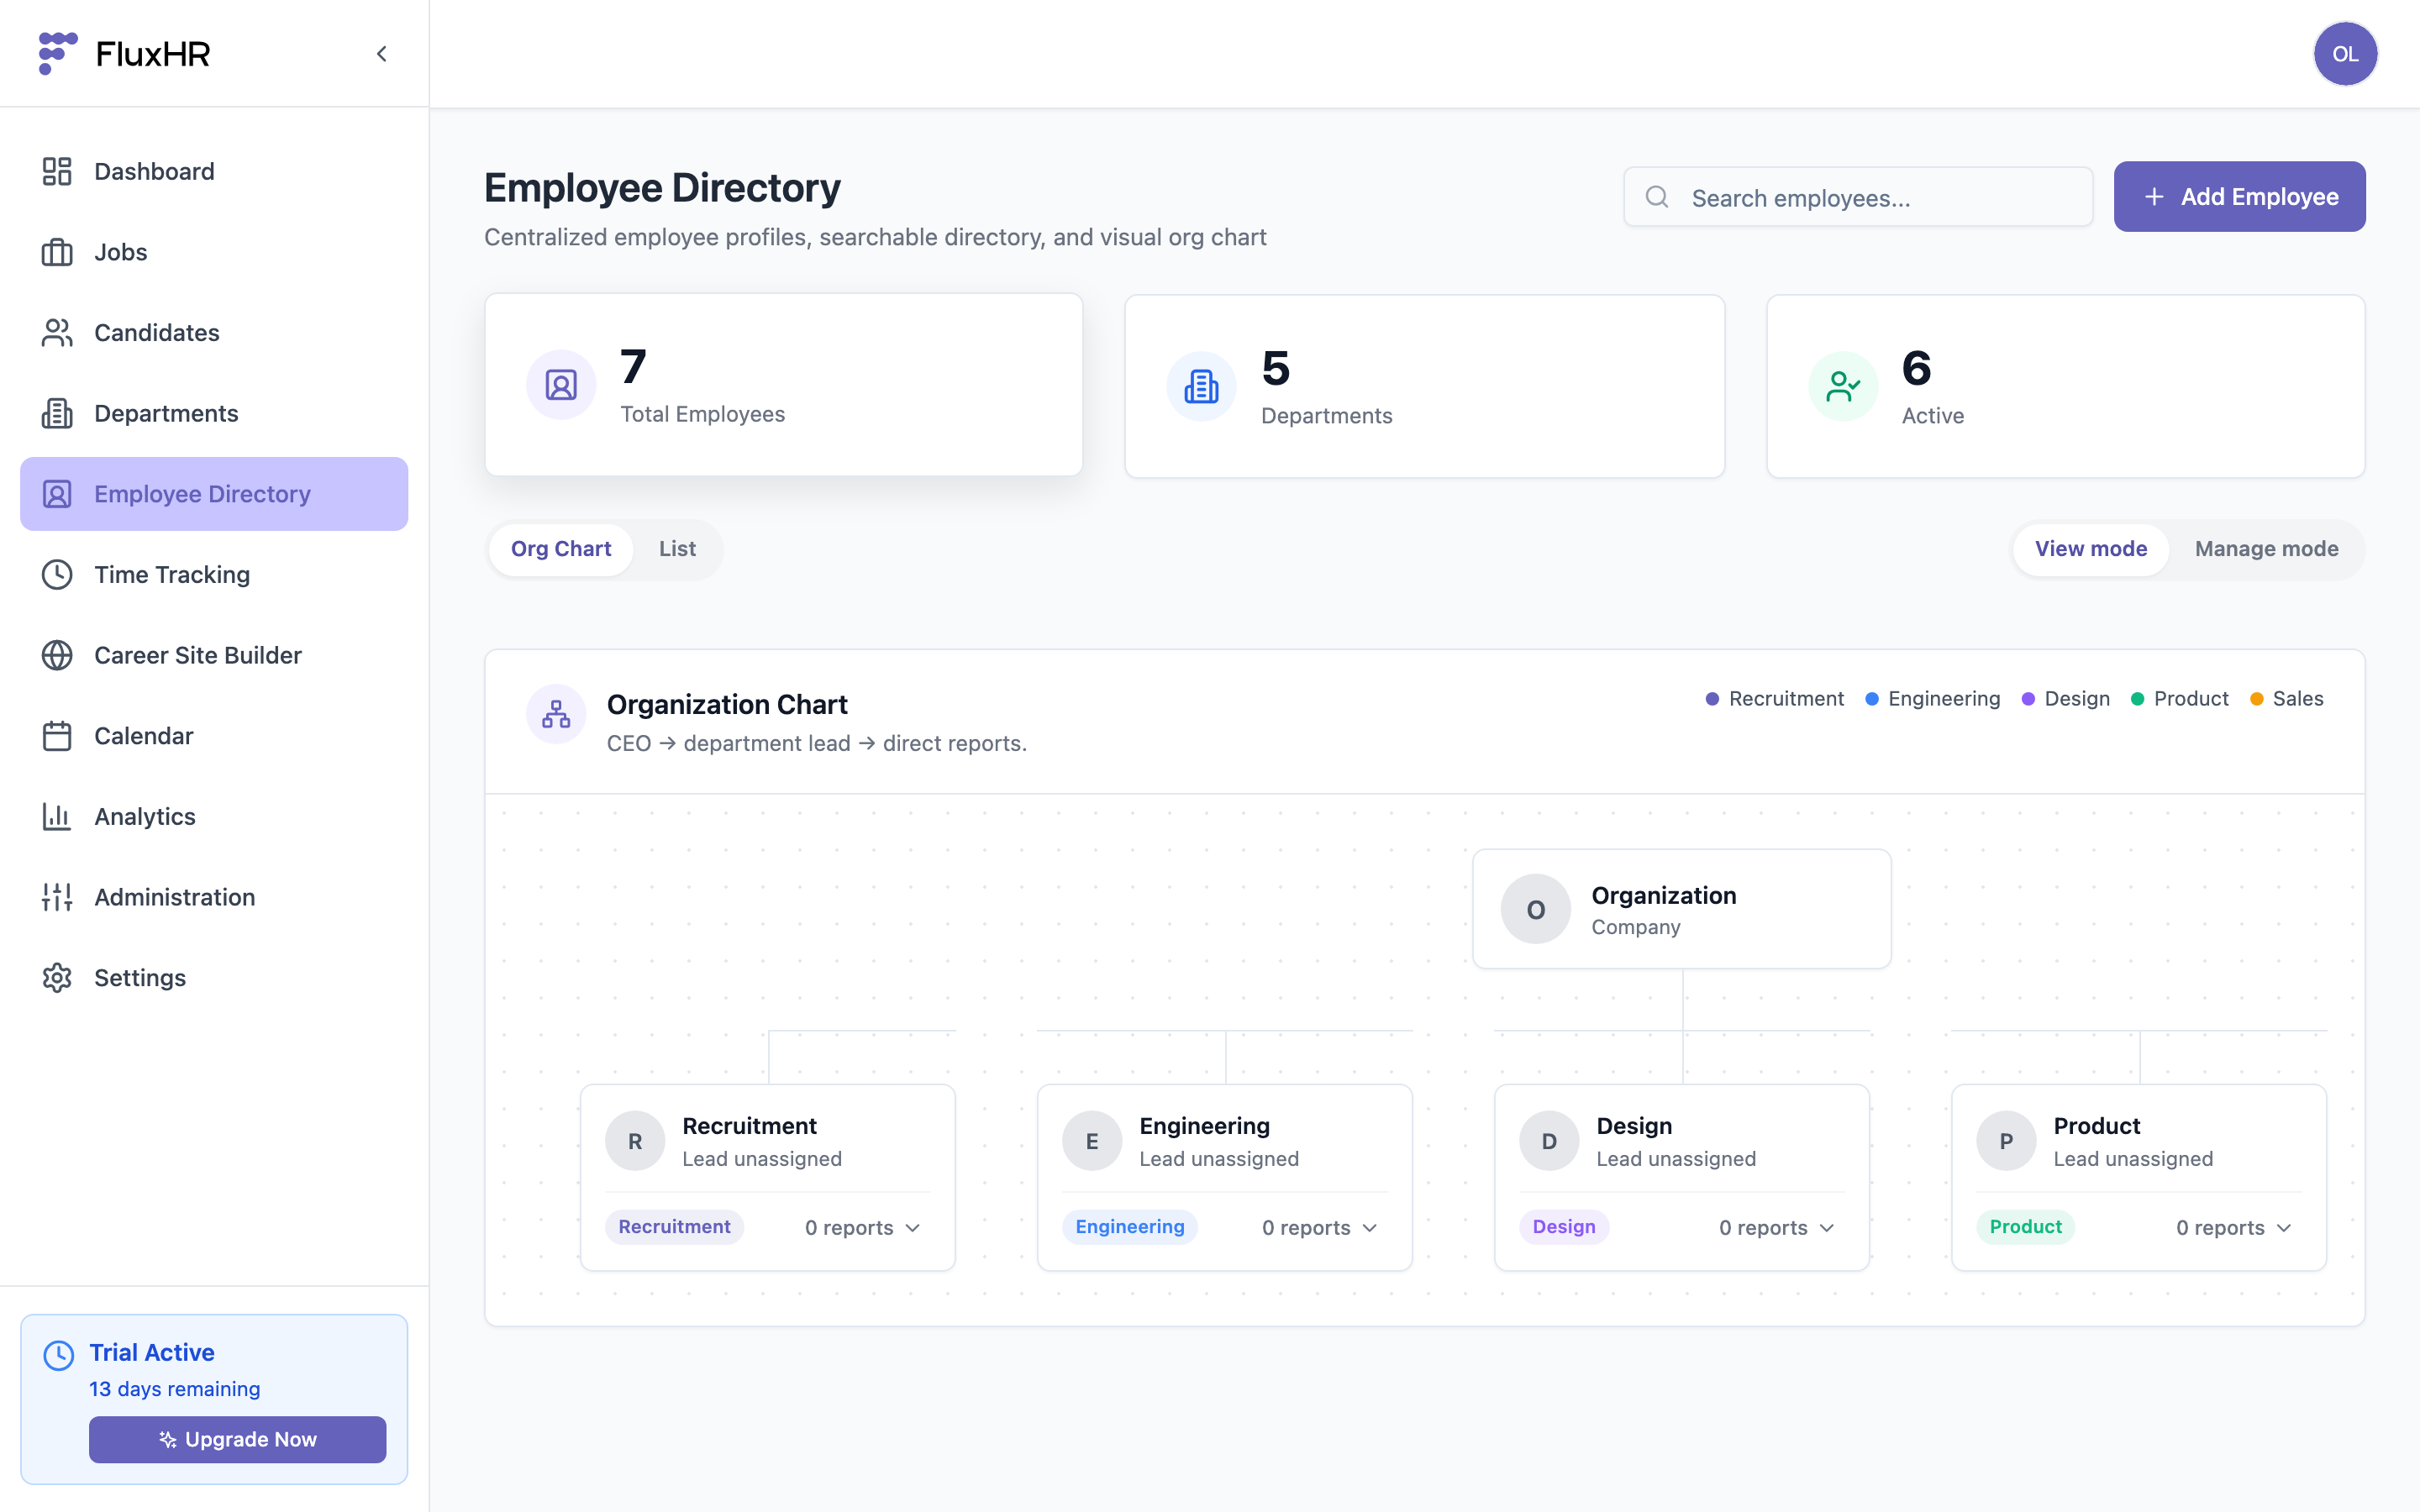The width and height of the screenshot is (2420, 1512).
Task: Expand Engineering 0 reports chevron
Action: tap(1370, 1228)
